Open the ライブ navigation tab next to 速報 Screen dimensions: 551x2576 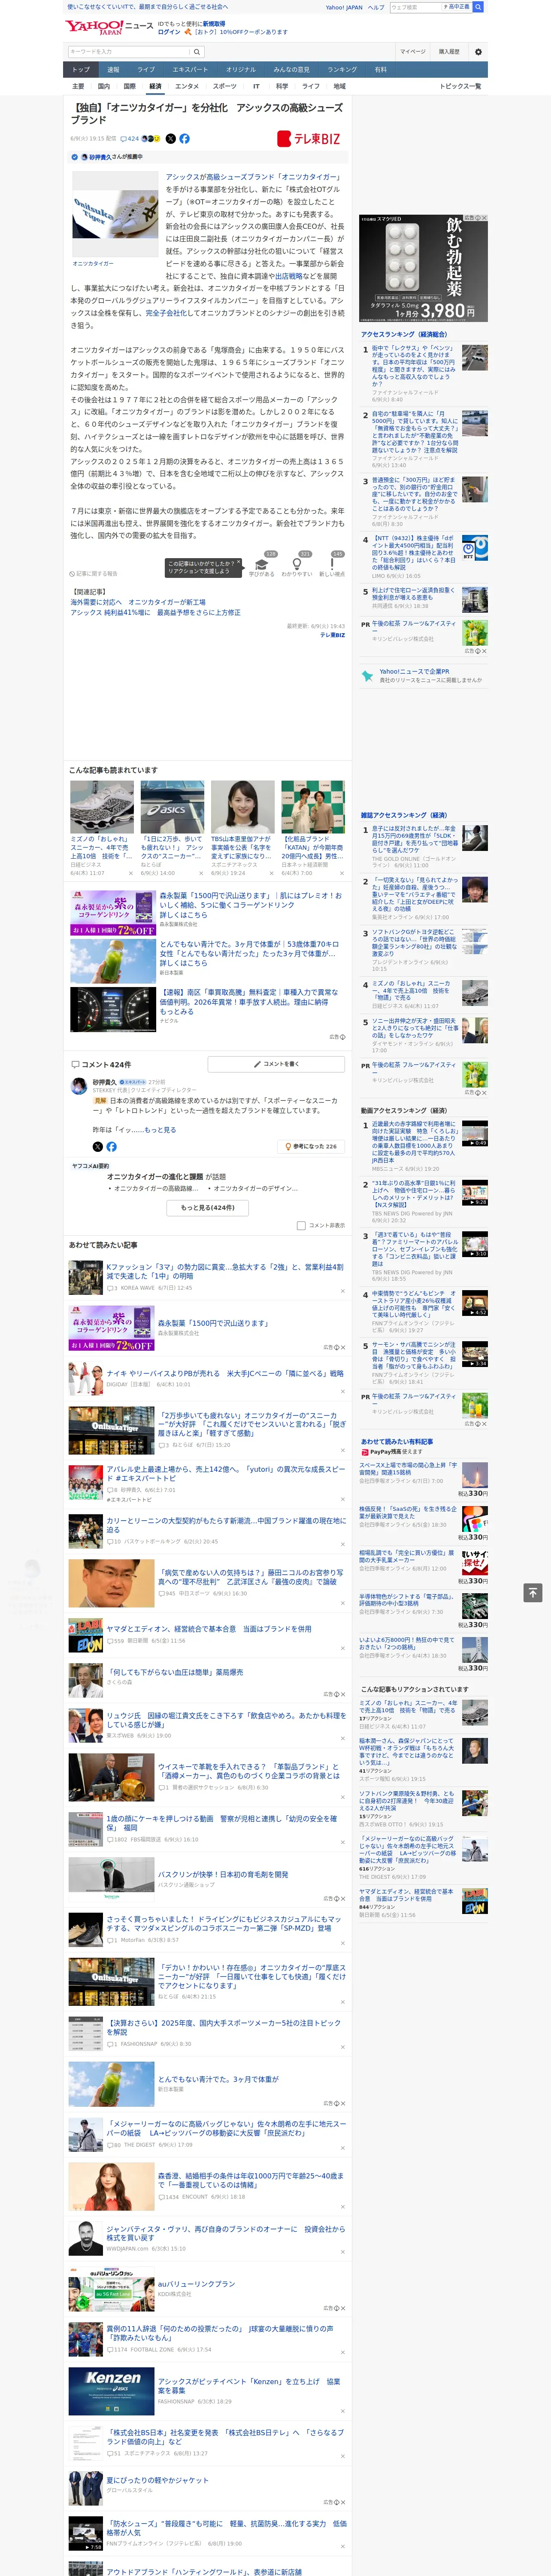click(146, 70)
